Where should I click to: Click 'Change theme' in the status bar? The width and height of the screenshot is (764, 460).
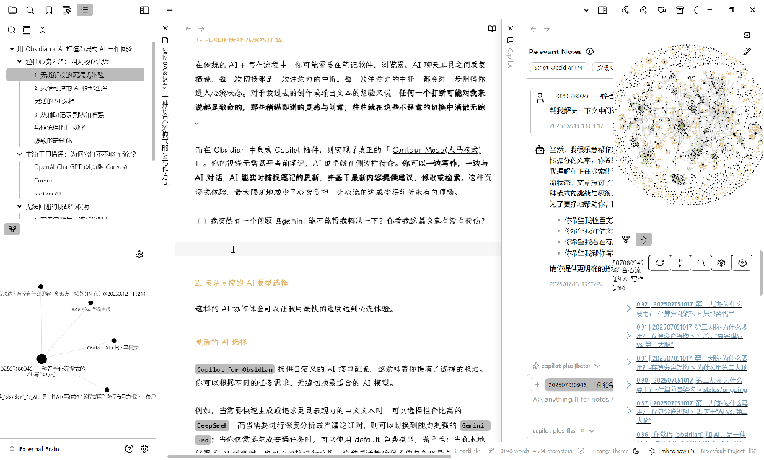611,451
